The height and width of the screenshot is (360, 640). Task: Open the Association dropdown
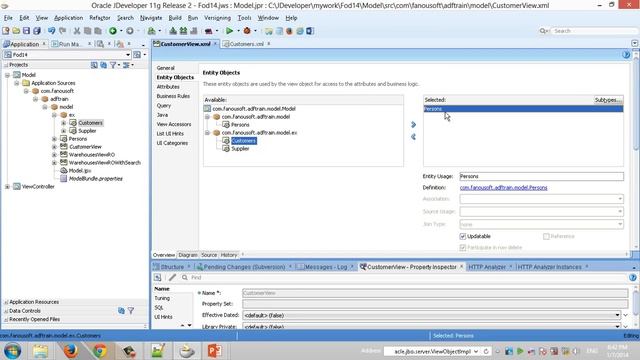[620, 199]
